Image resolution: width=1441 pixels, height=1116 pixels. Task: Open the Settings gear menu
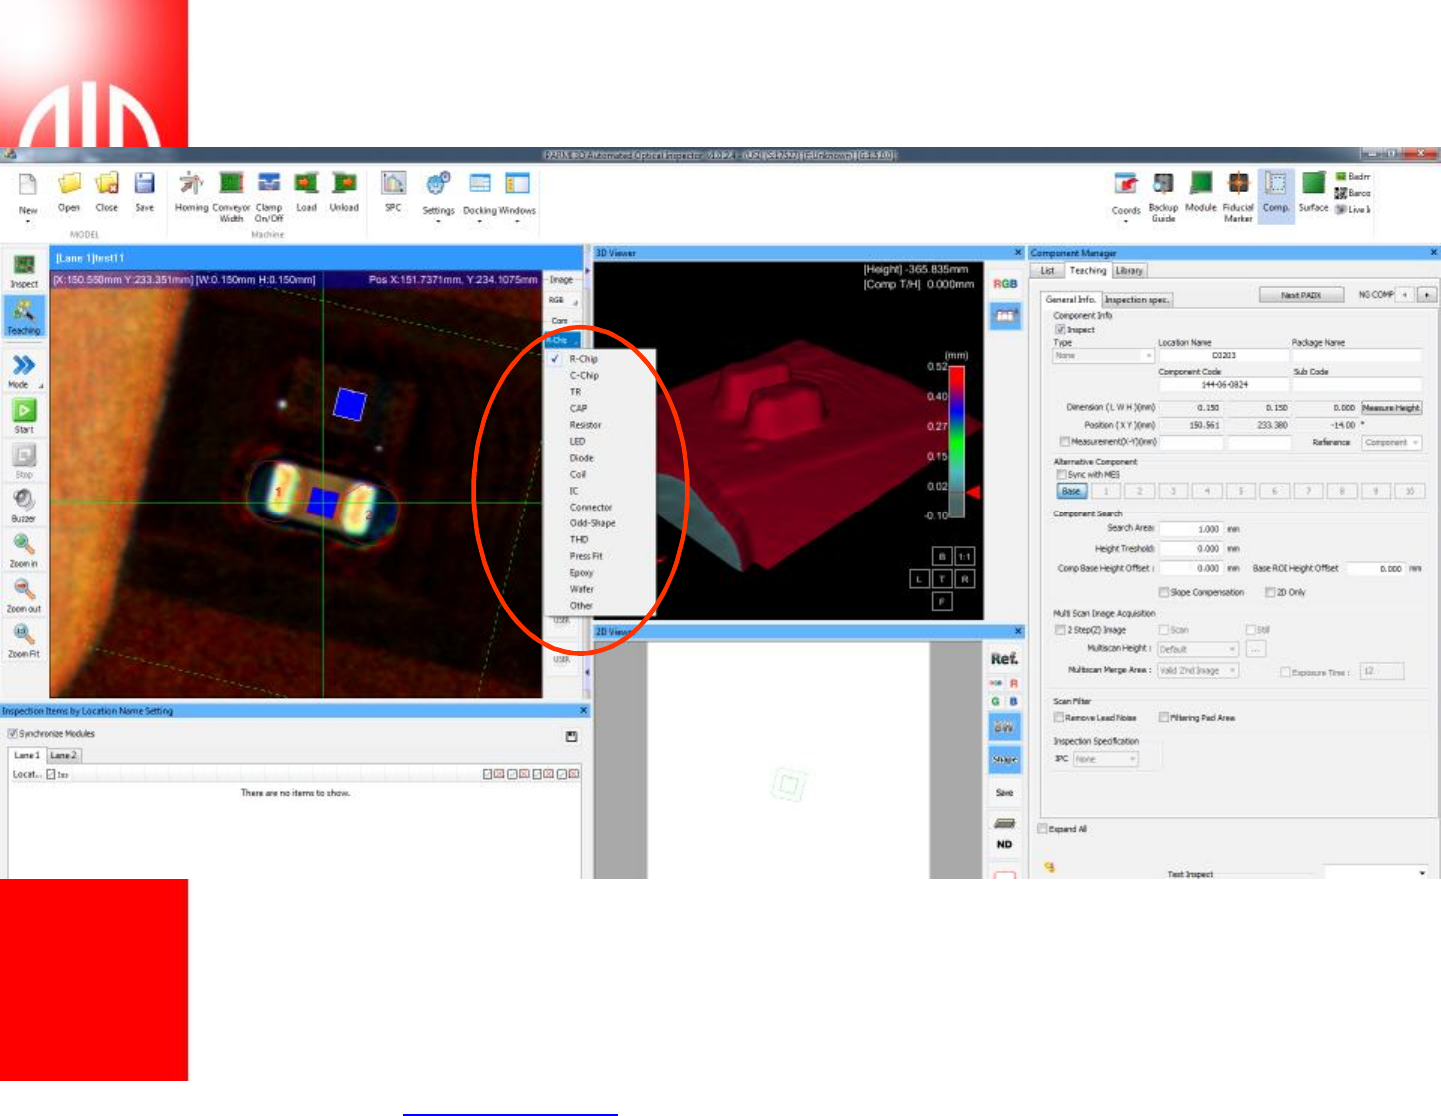tap(438, 185)
